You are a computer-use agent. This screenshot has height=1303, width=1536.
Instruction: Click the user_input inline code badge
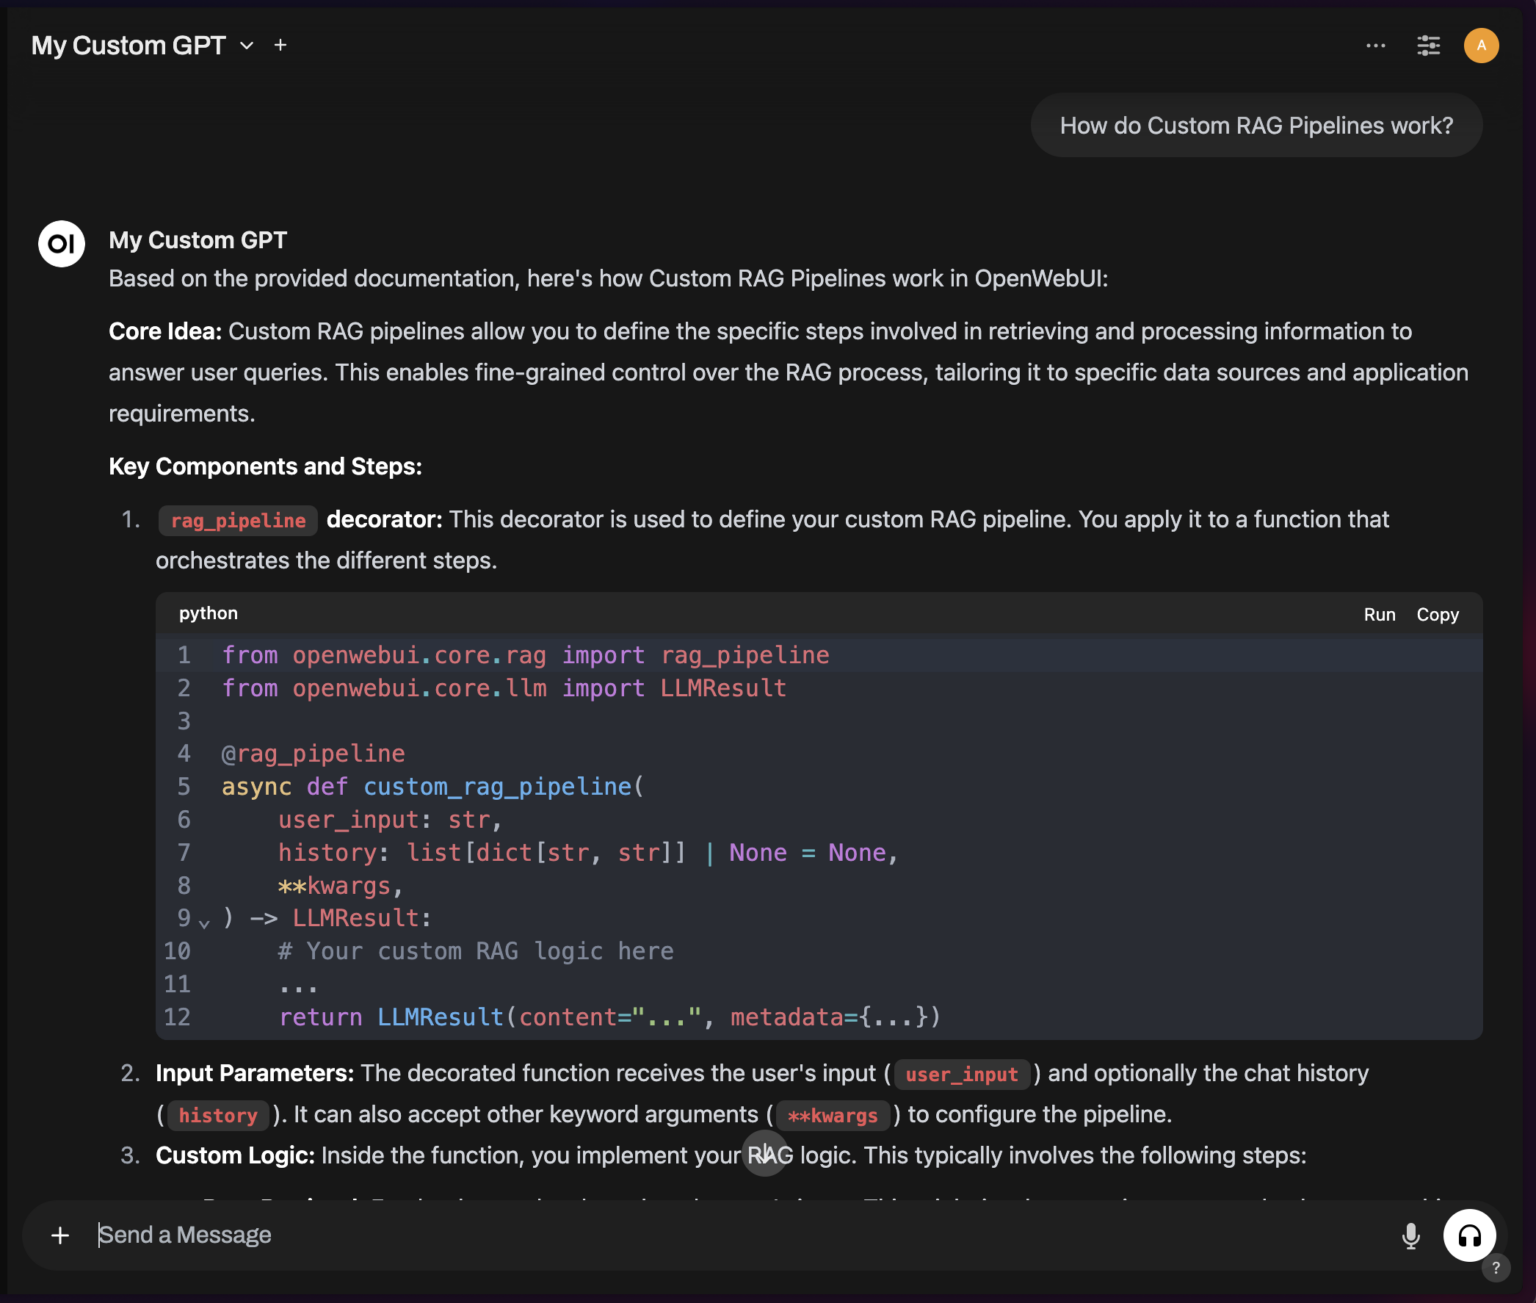[x=961, y=1074]
